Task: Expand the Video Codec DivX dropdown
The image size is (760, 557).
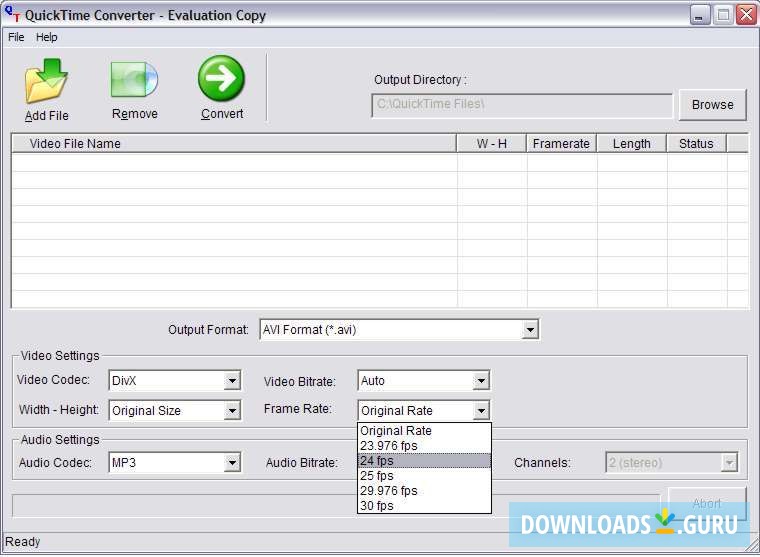Action: point(233,381)
